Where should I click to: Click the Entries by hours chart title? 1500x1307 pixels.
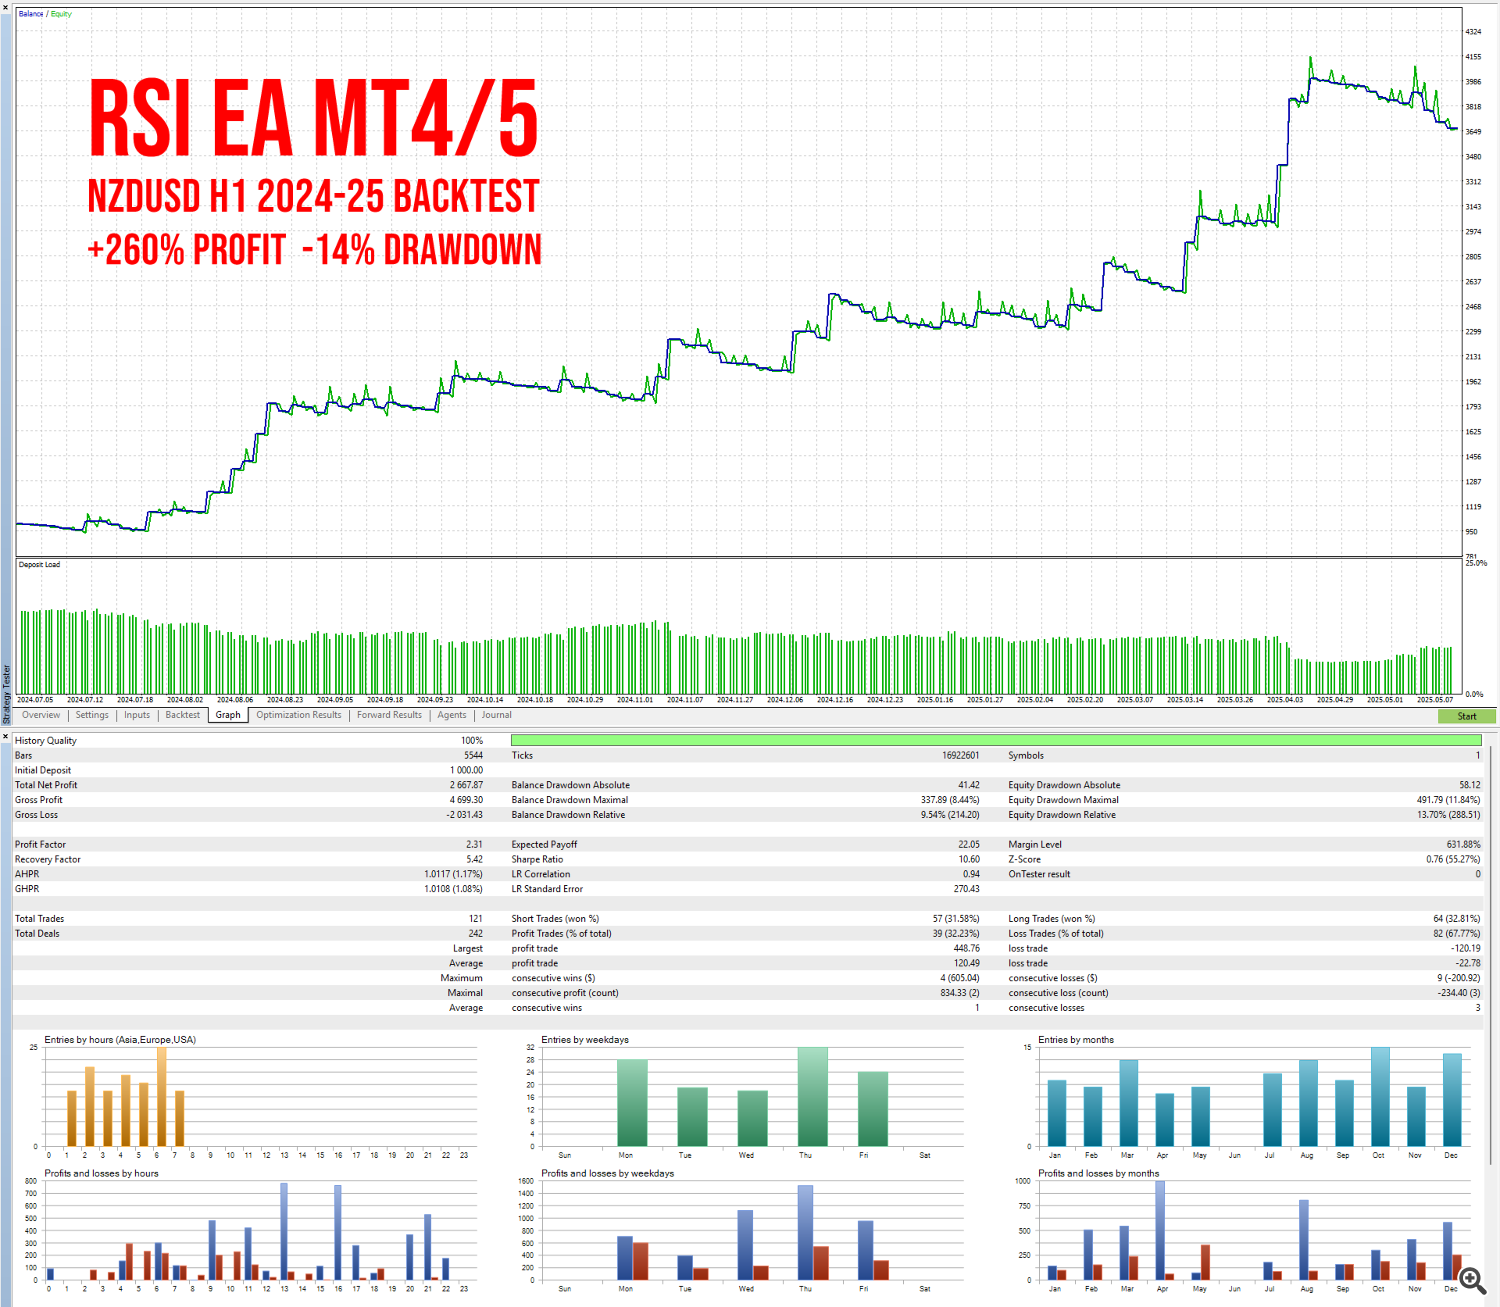pyautogui.click(x=120, y=1040)
